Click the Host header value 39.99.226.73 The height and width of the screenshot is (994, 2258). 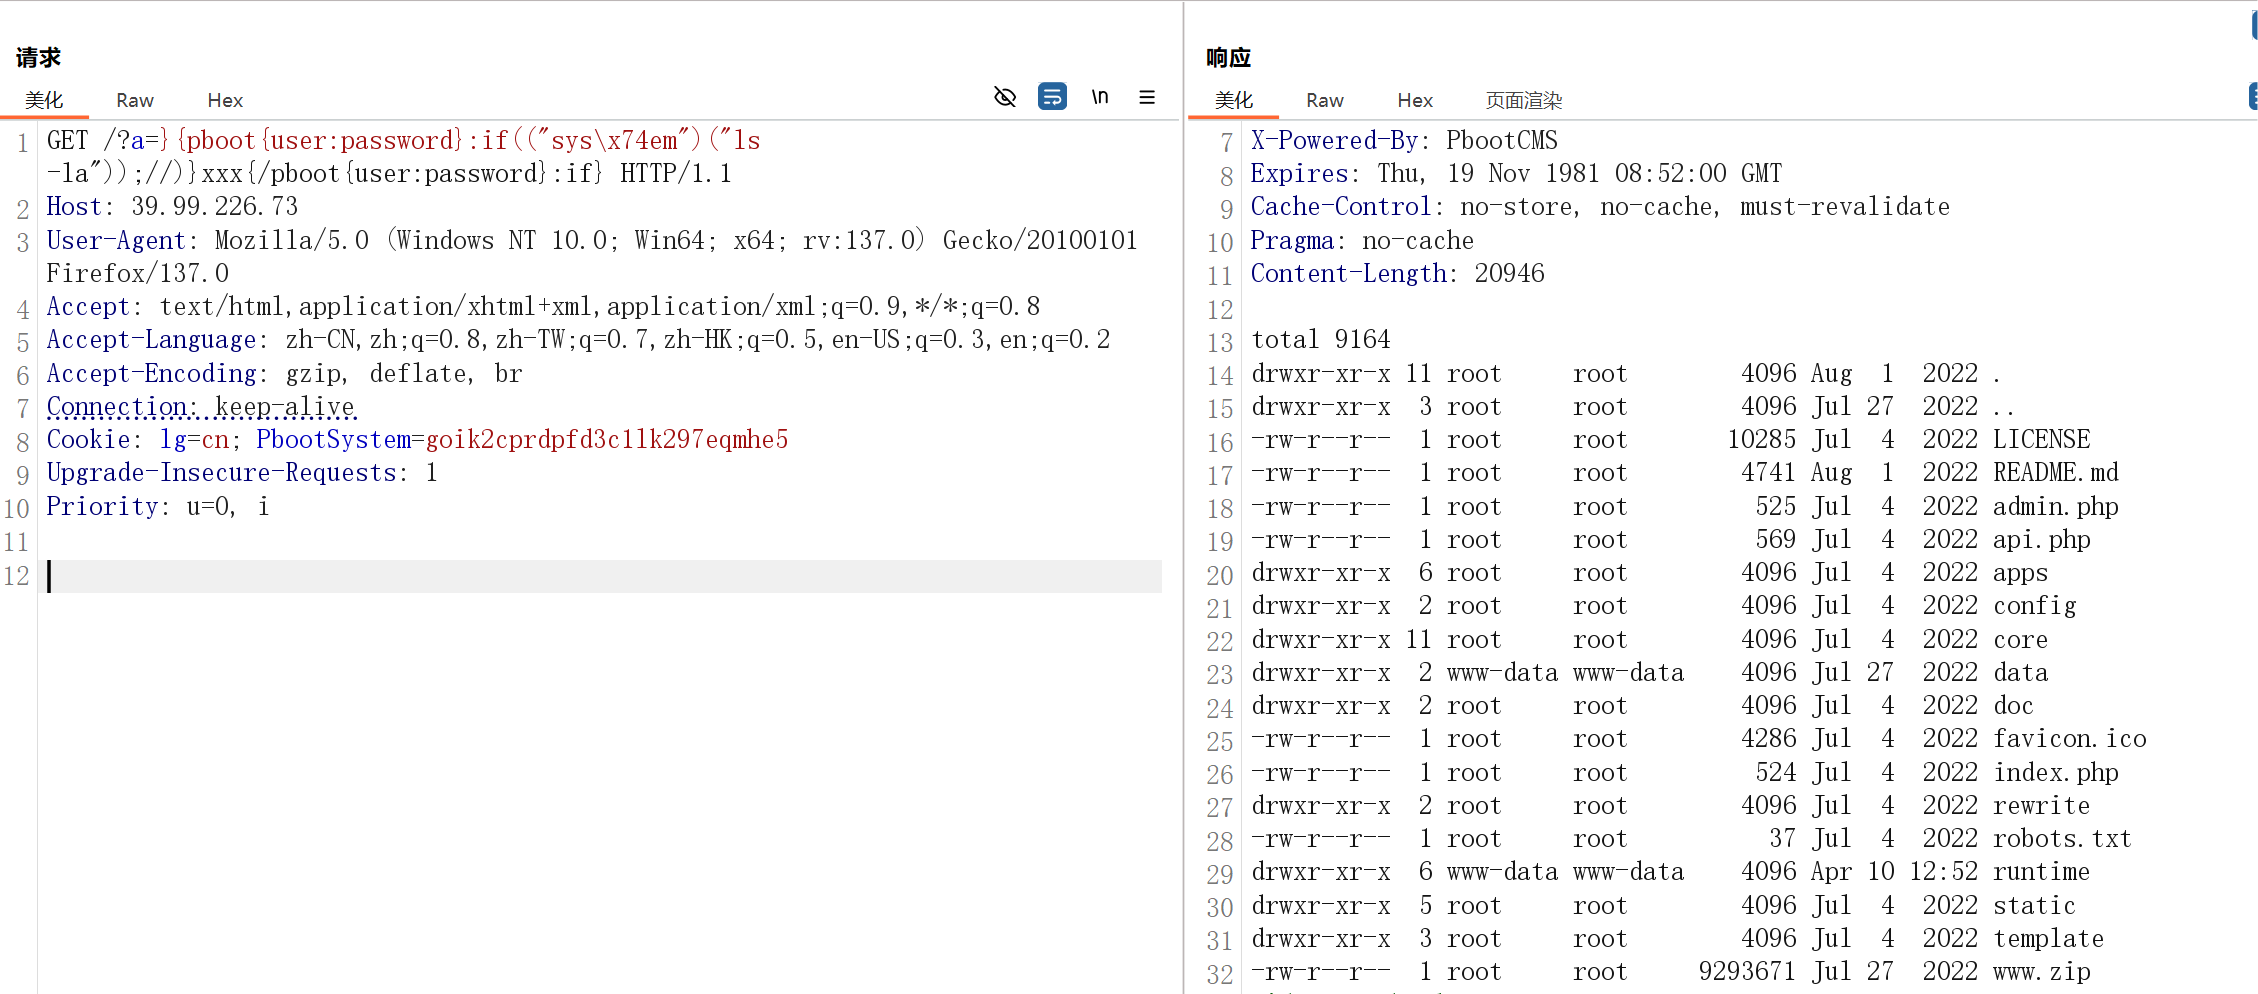point(215,207)
